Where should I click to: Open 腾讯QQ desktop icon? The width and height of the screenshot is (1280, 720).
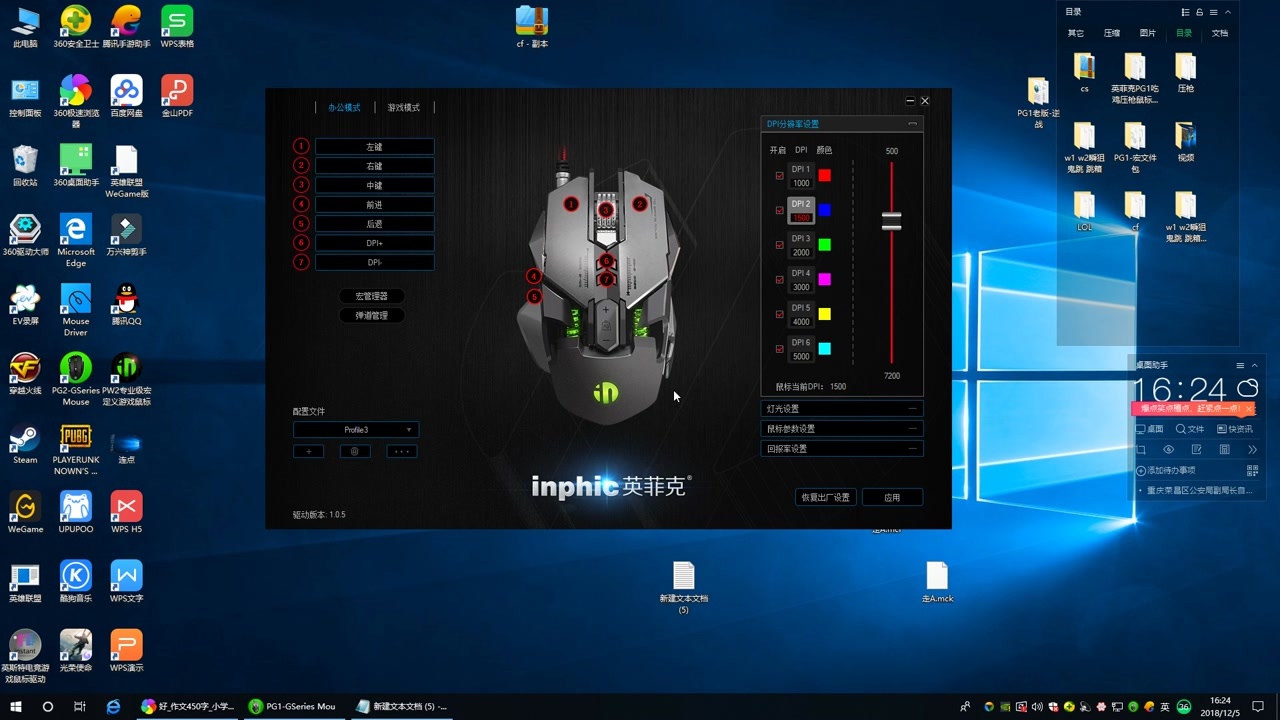tap(126, 305)
